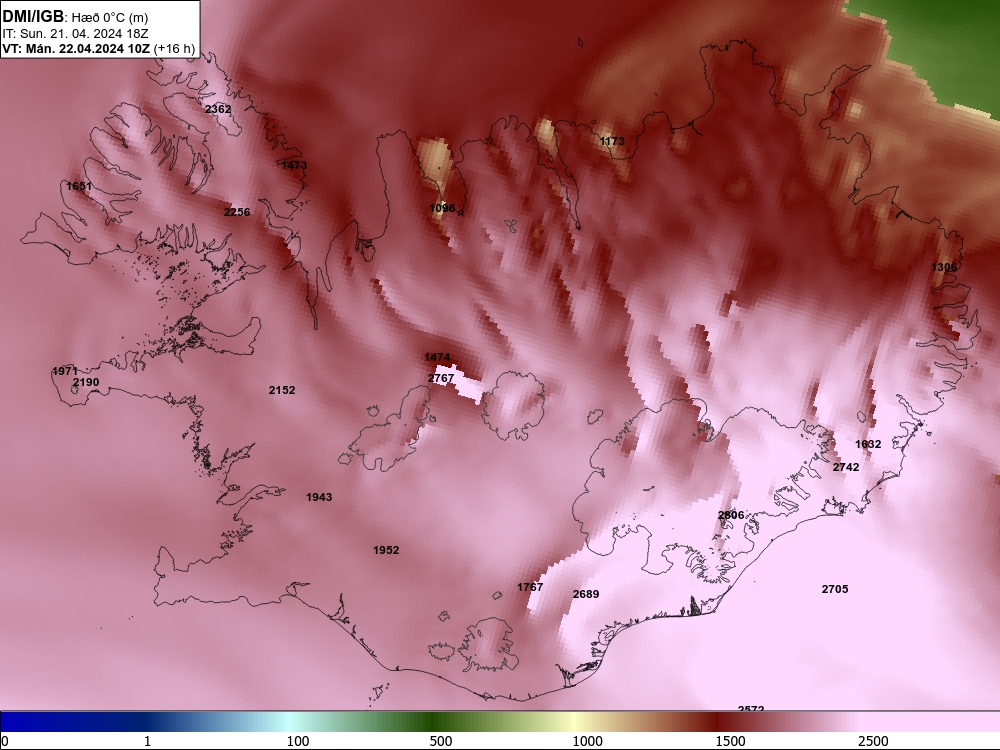The height and width of the screenshot is (750, 1000).
Task: Click legend tick label 1000
Action: pos(587,741)
